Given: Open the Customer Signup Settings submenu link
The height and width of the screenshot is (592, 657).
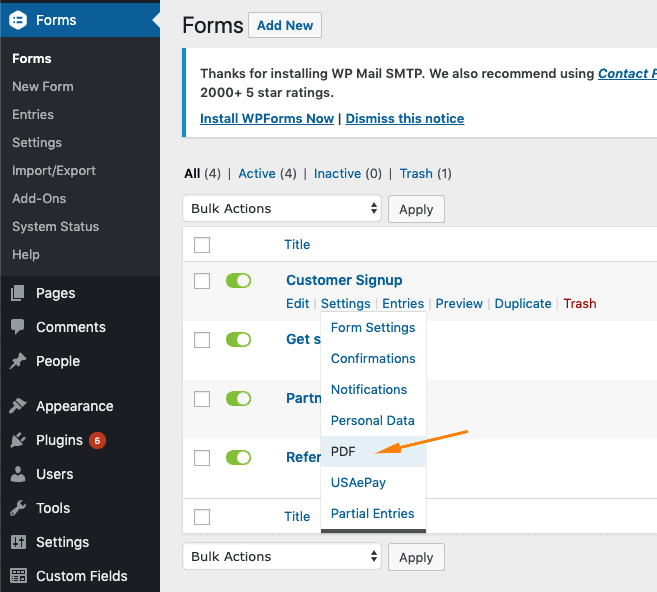Looking at the screenshot, I should (346, 303).
